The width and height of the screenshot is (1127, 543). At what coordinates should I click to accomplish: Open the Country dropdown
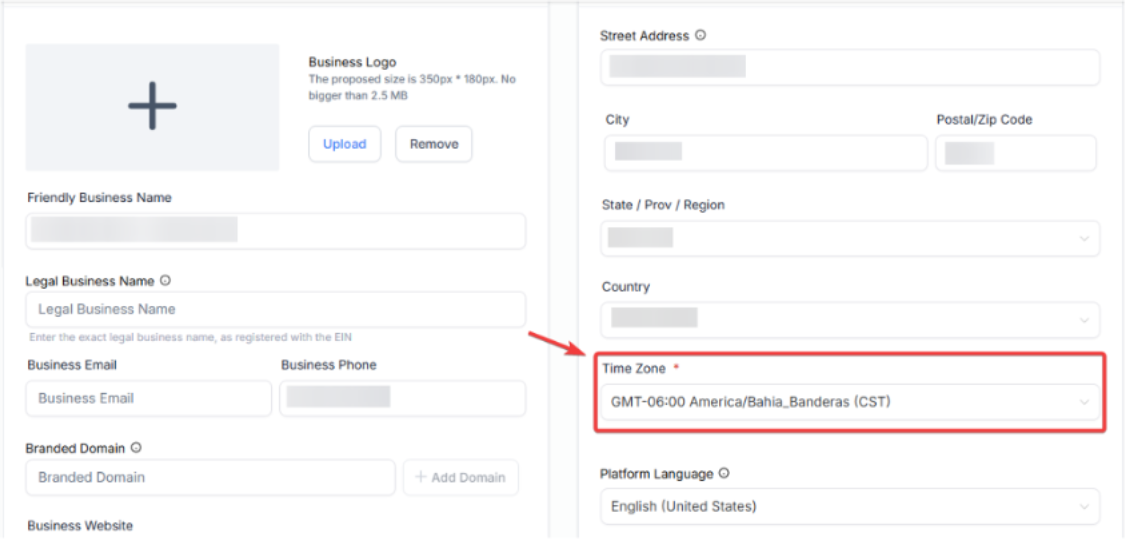pyautogui.click(x=849, y=319)
